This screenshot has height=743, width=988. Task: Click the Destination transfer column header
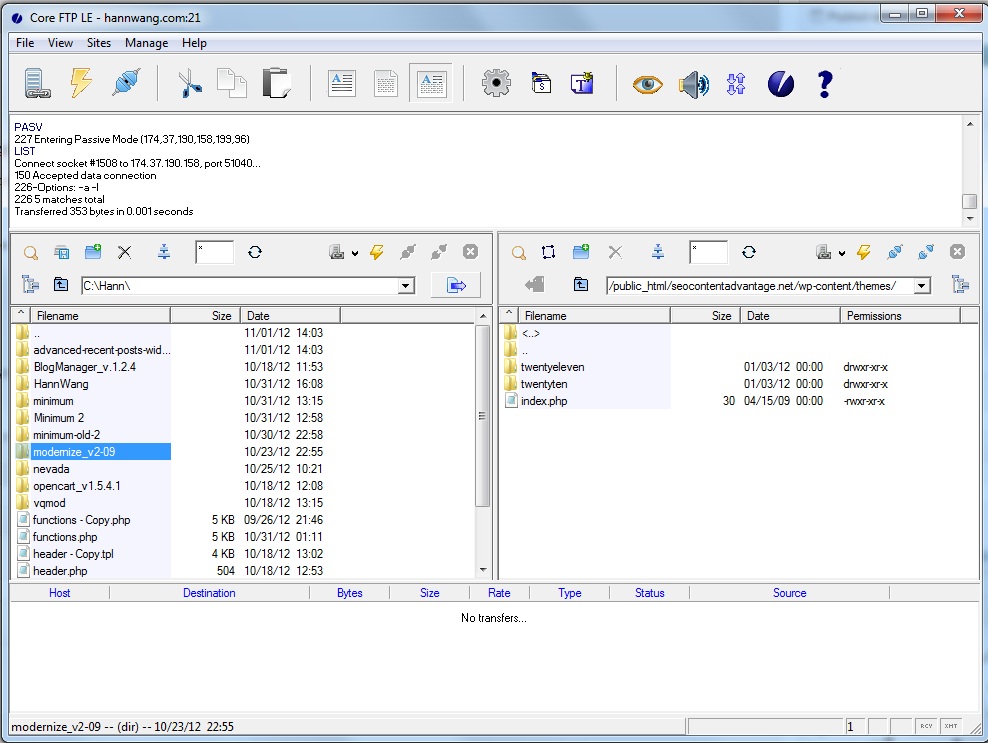pyautogui.click(x=209, y=593)
